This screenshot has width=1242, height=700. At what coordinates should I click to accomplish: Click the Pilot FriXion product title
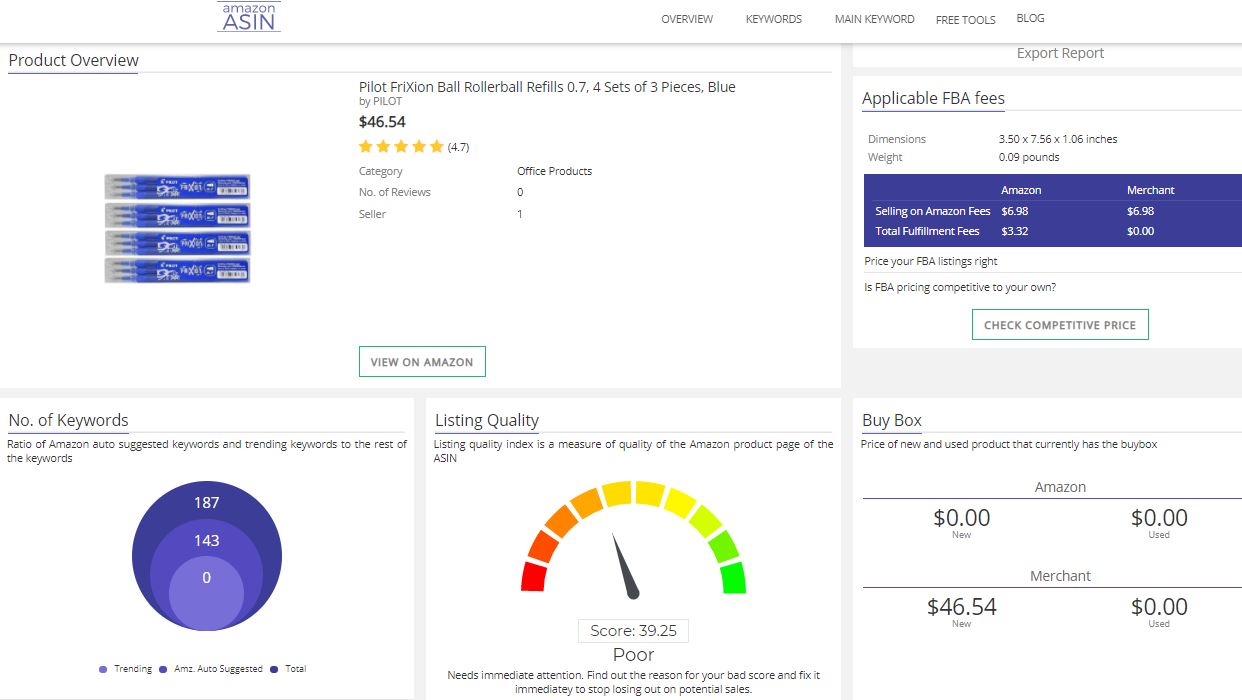547,87
